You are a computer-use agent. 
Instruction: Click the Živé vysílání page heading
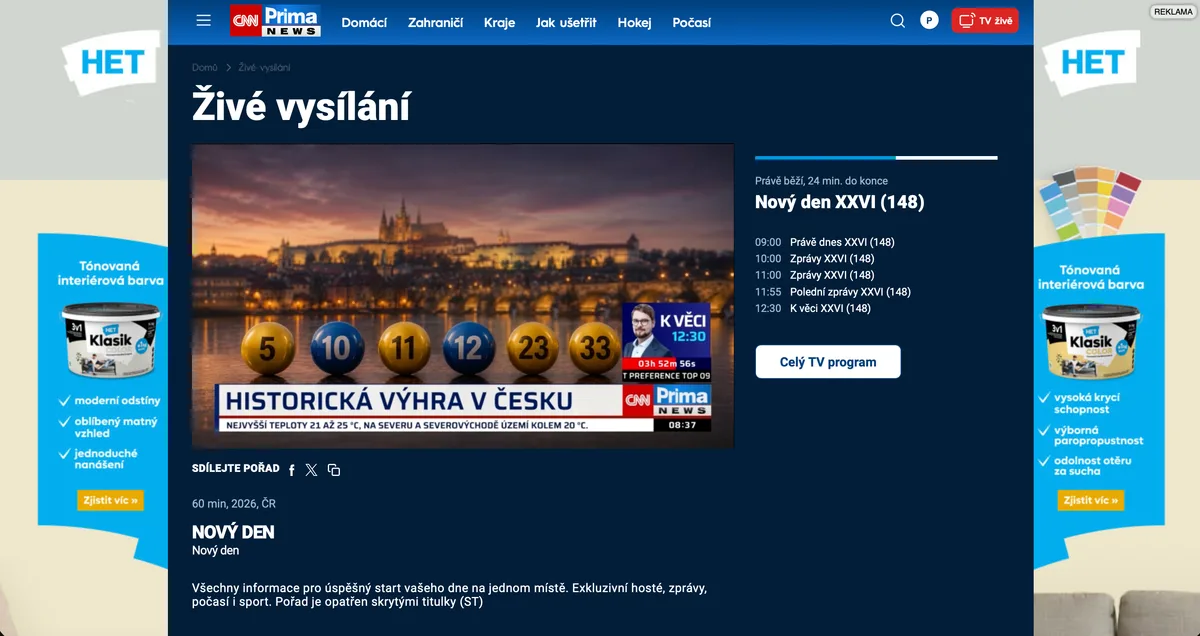coord(301,105)
